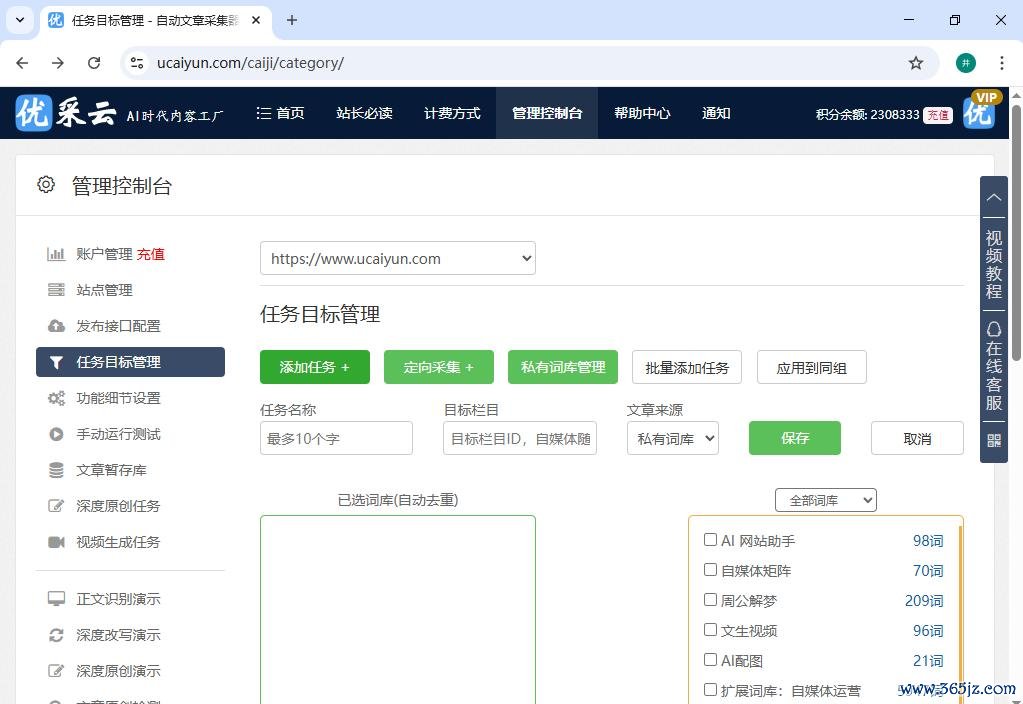Click the red 充值 badge next to balance

tap(938, 115)
